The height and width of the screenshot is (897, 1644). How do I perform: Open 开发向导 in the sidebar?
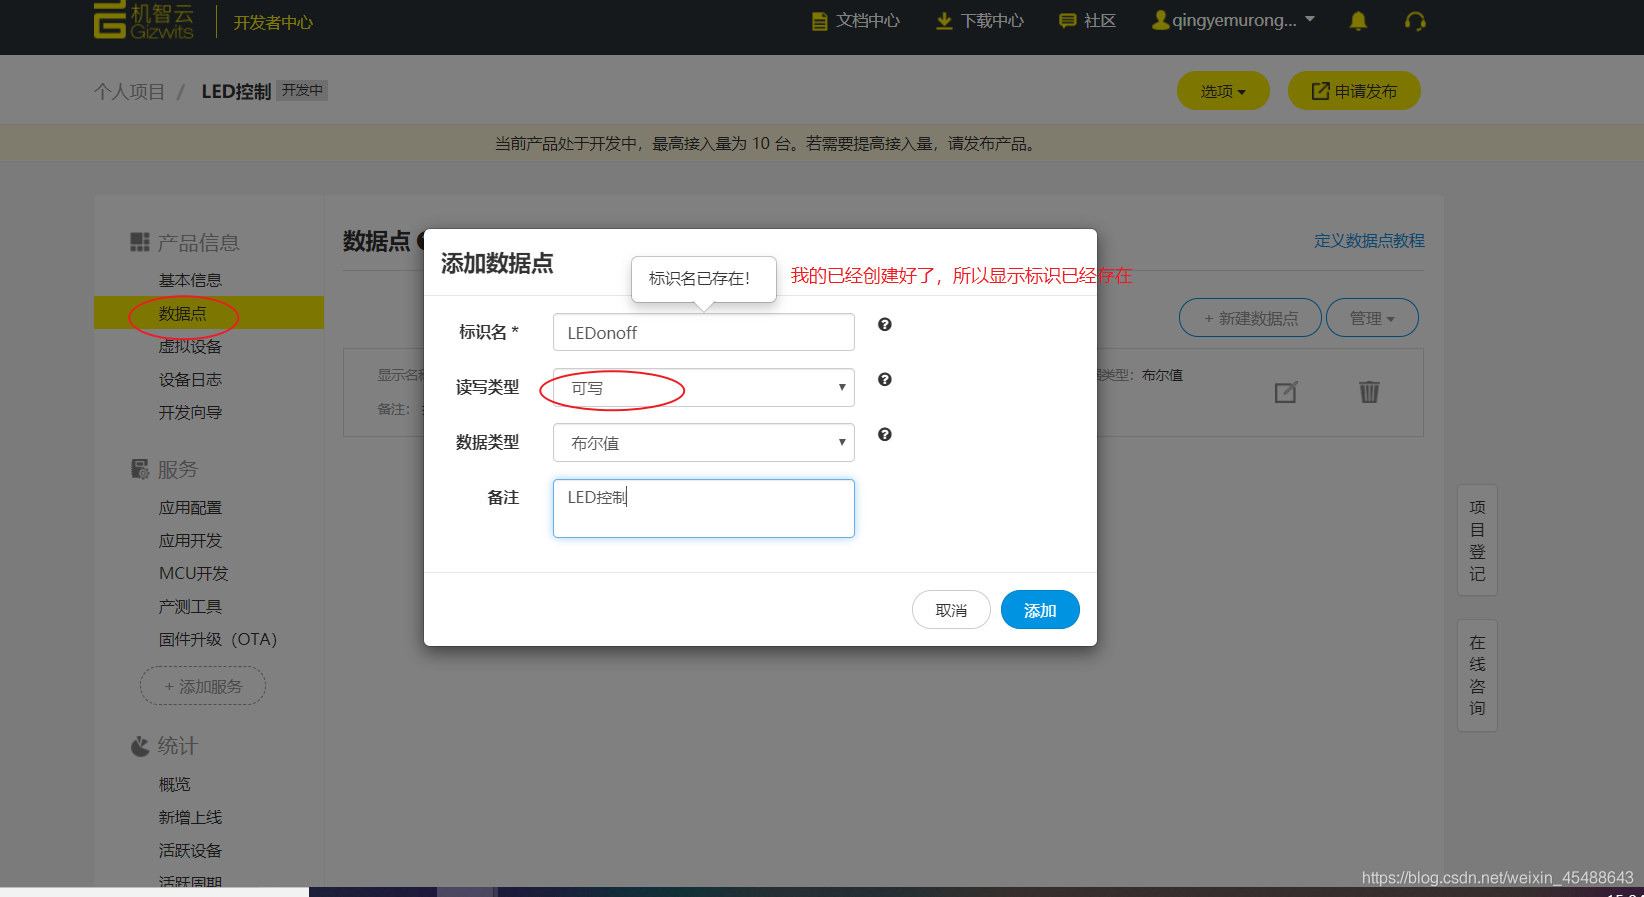[190, 412]
